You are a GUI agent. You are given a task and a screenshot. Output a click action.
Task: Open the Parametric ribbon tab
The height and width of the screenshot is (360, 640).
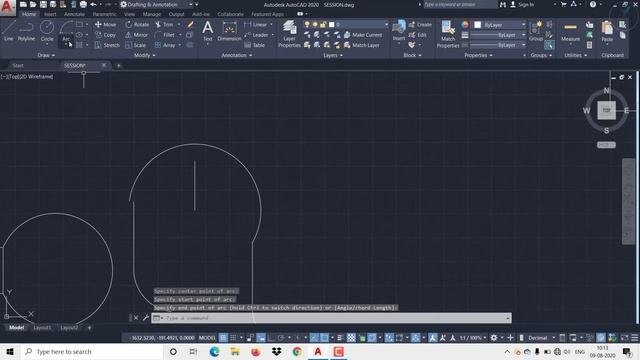point(104,14)
